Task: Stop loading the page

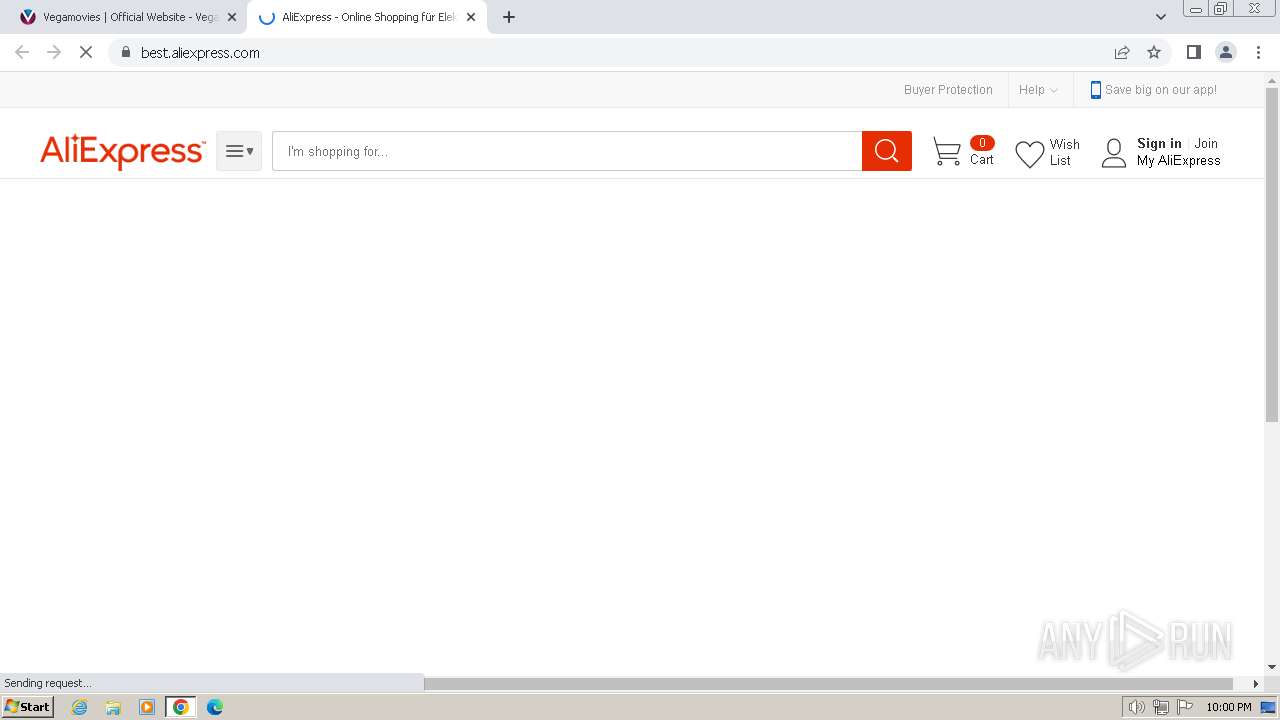Action: click(x=86, y=52)
